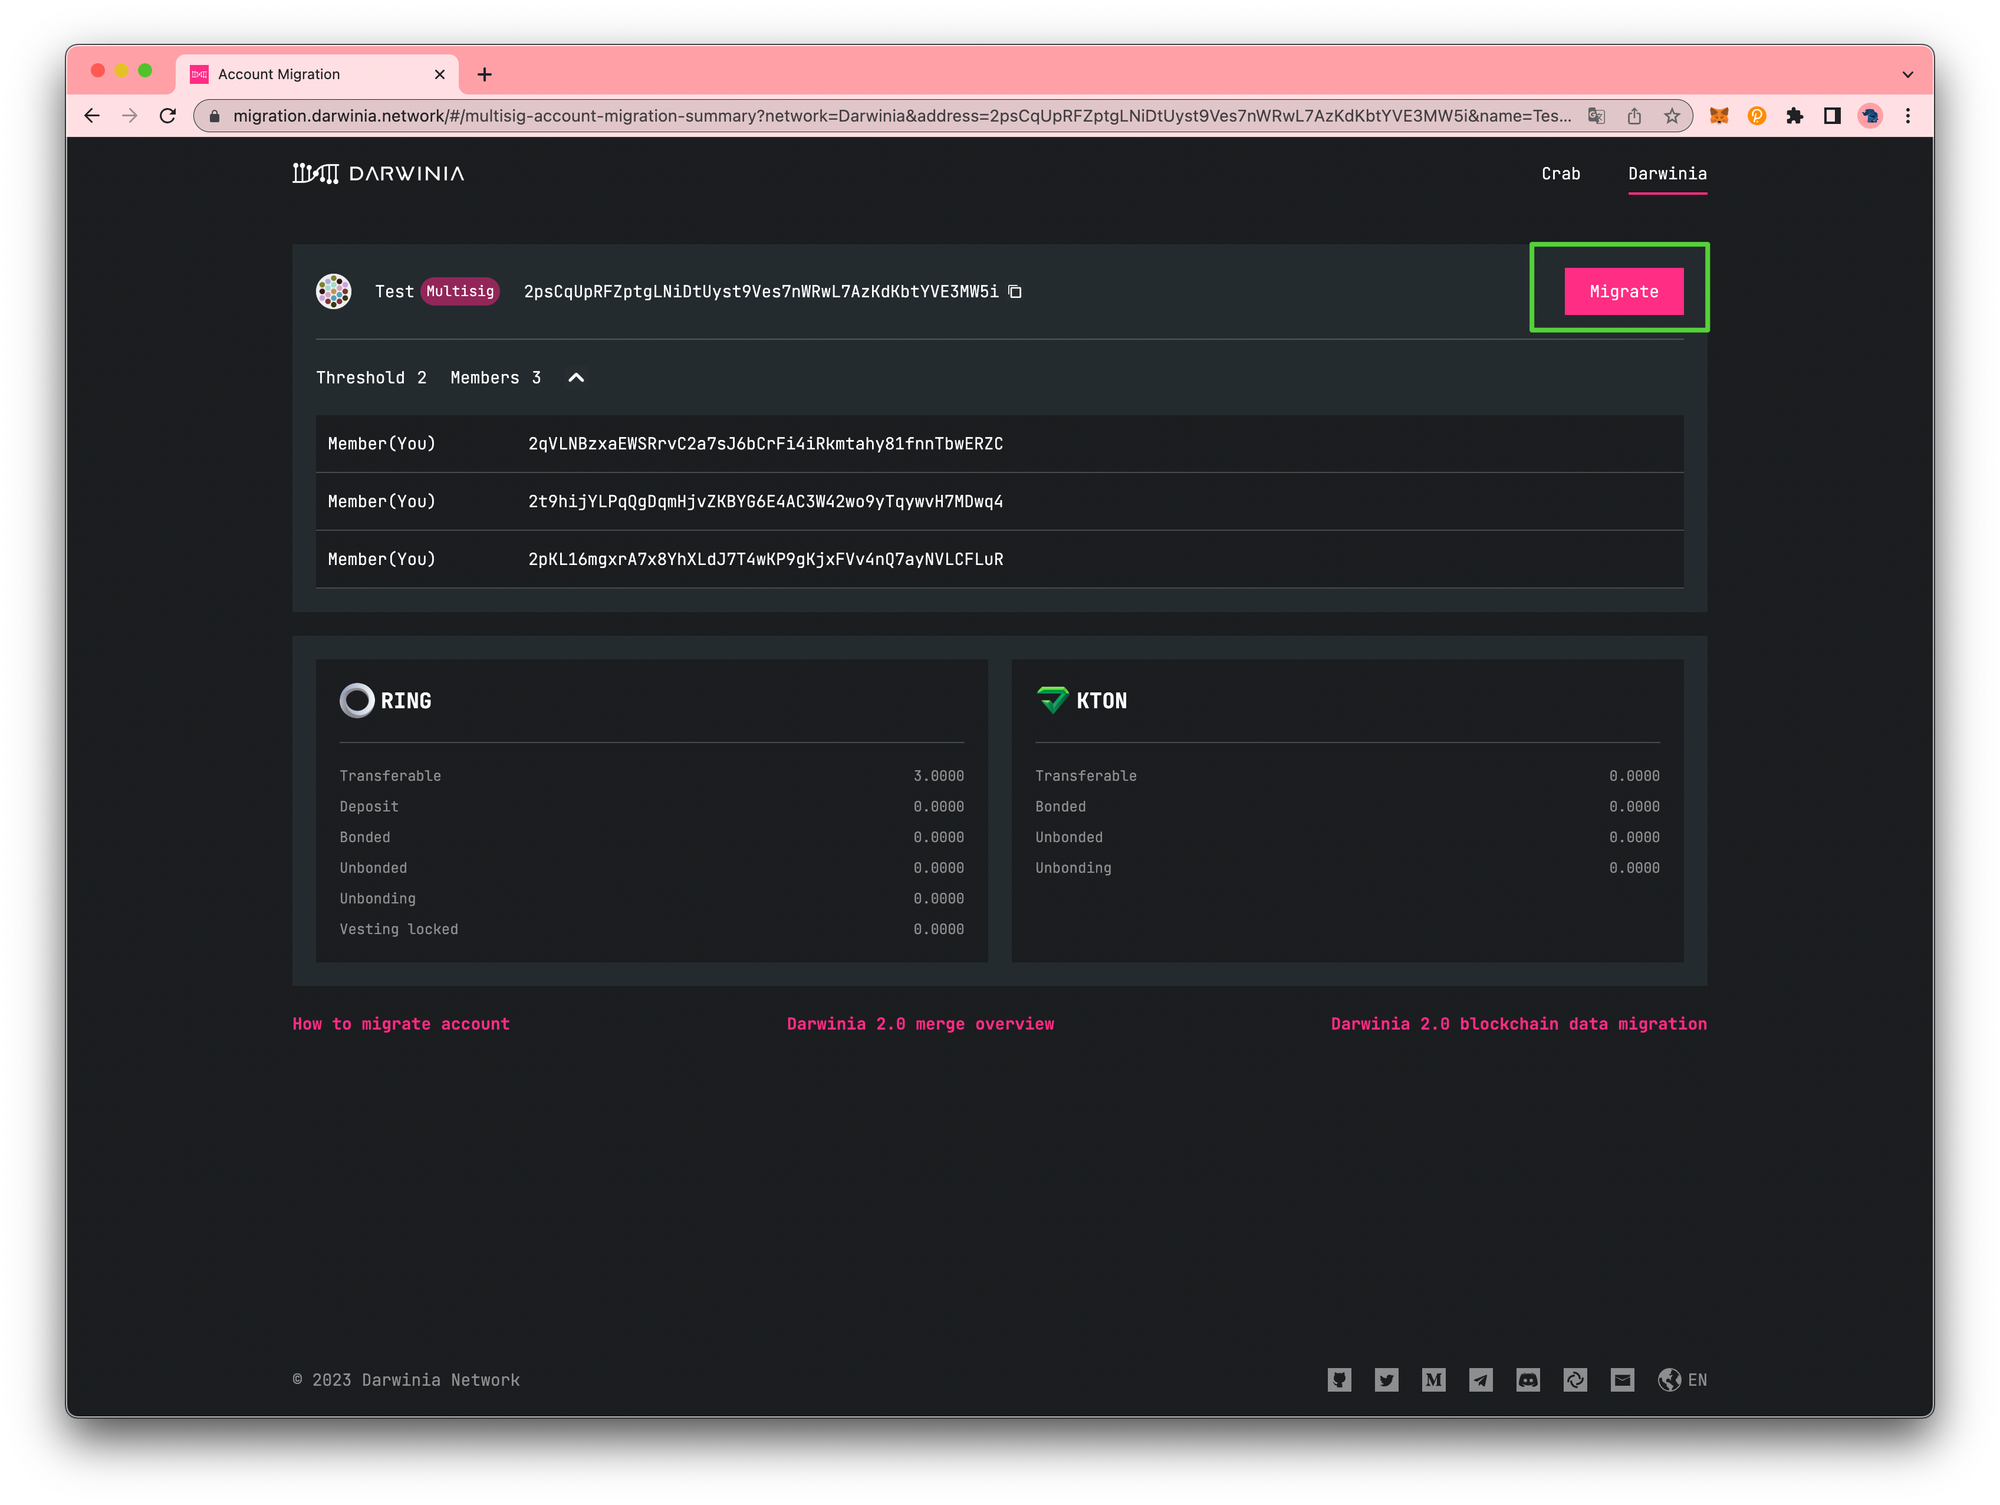The image size is (2000, 1505).
Task: Open Medium blog footer icon
Action: tap(1433, 1380)
